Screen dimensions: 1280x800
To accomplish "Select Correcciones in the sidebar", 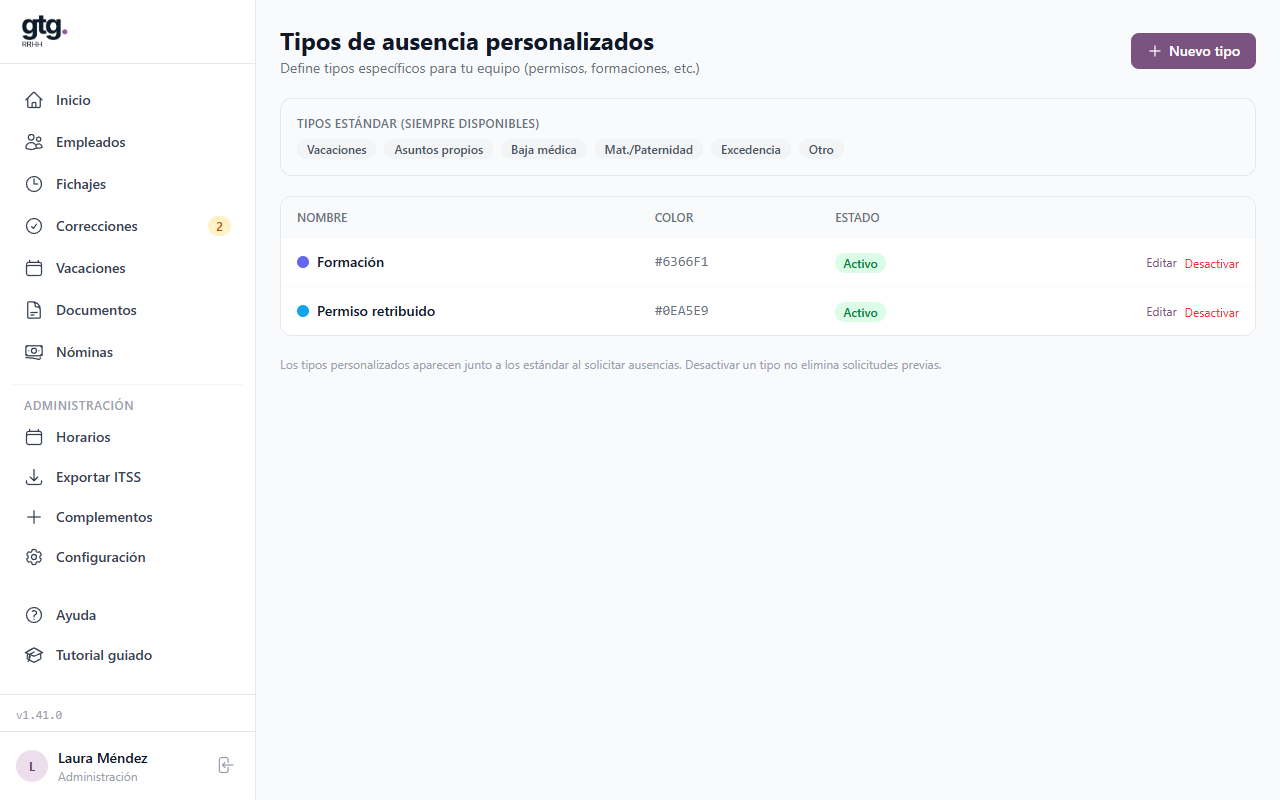I will [x=128, y=226].
